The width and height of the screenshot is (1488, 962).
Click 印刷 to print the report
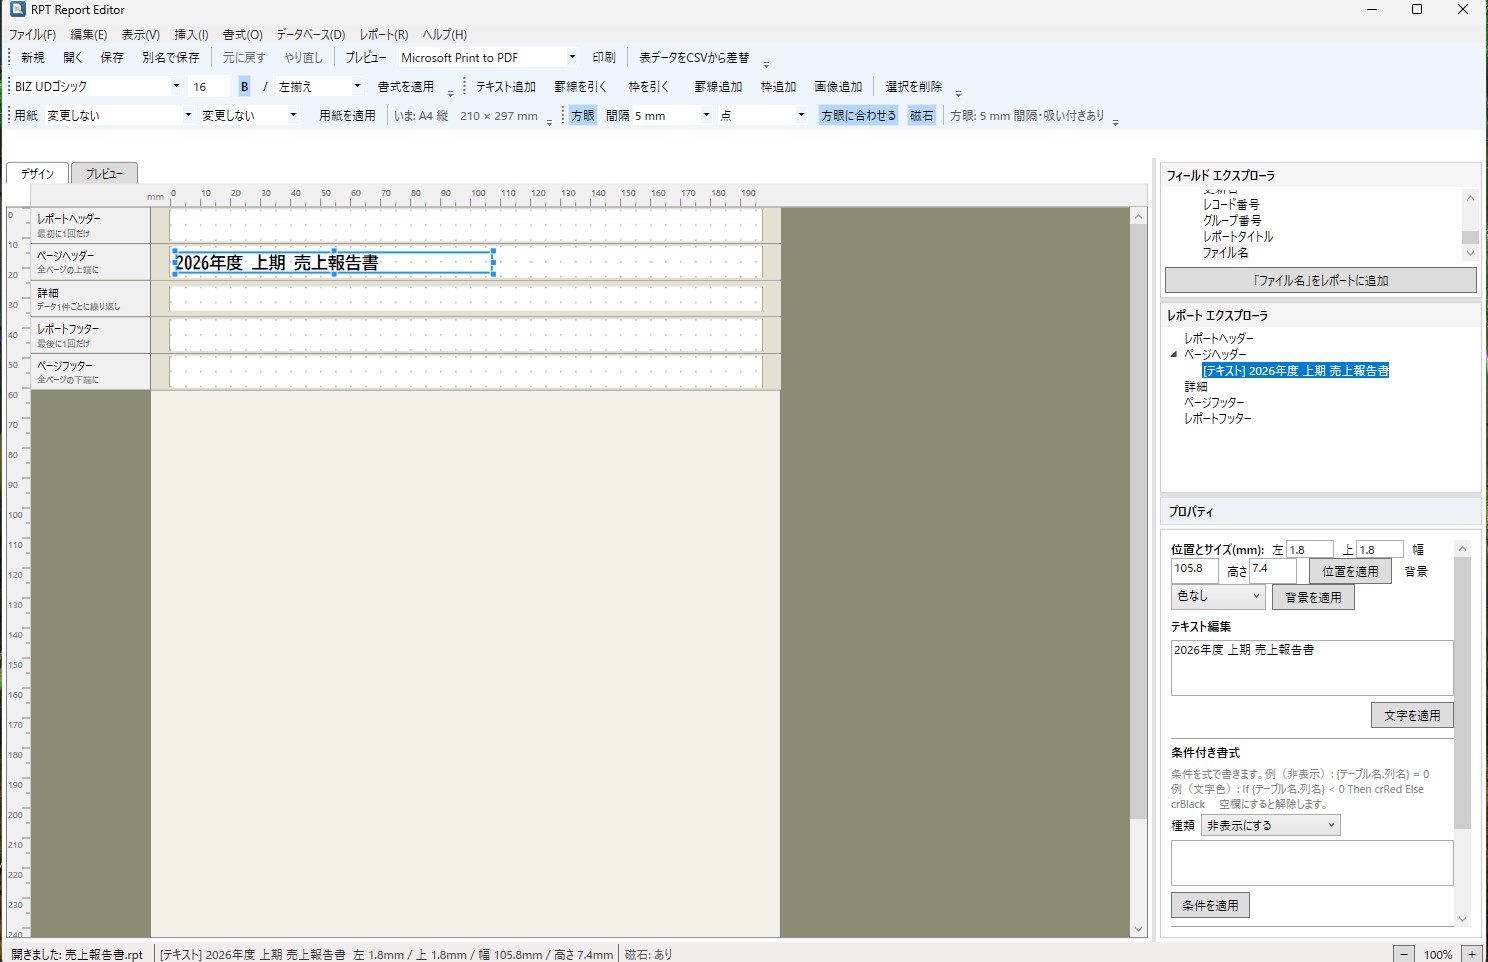click(x=604, y=58)
